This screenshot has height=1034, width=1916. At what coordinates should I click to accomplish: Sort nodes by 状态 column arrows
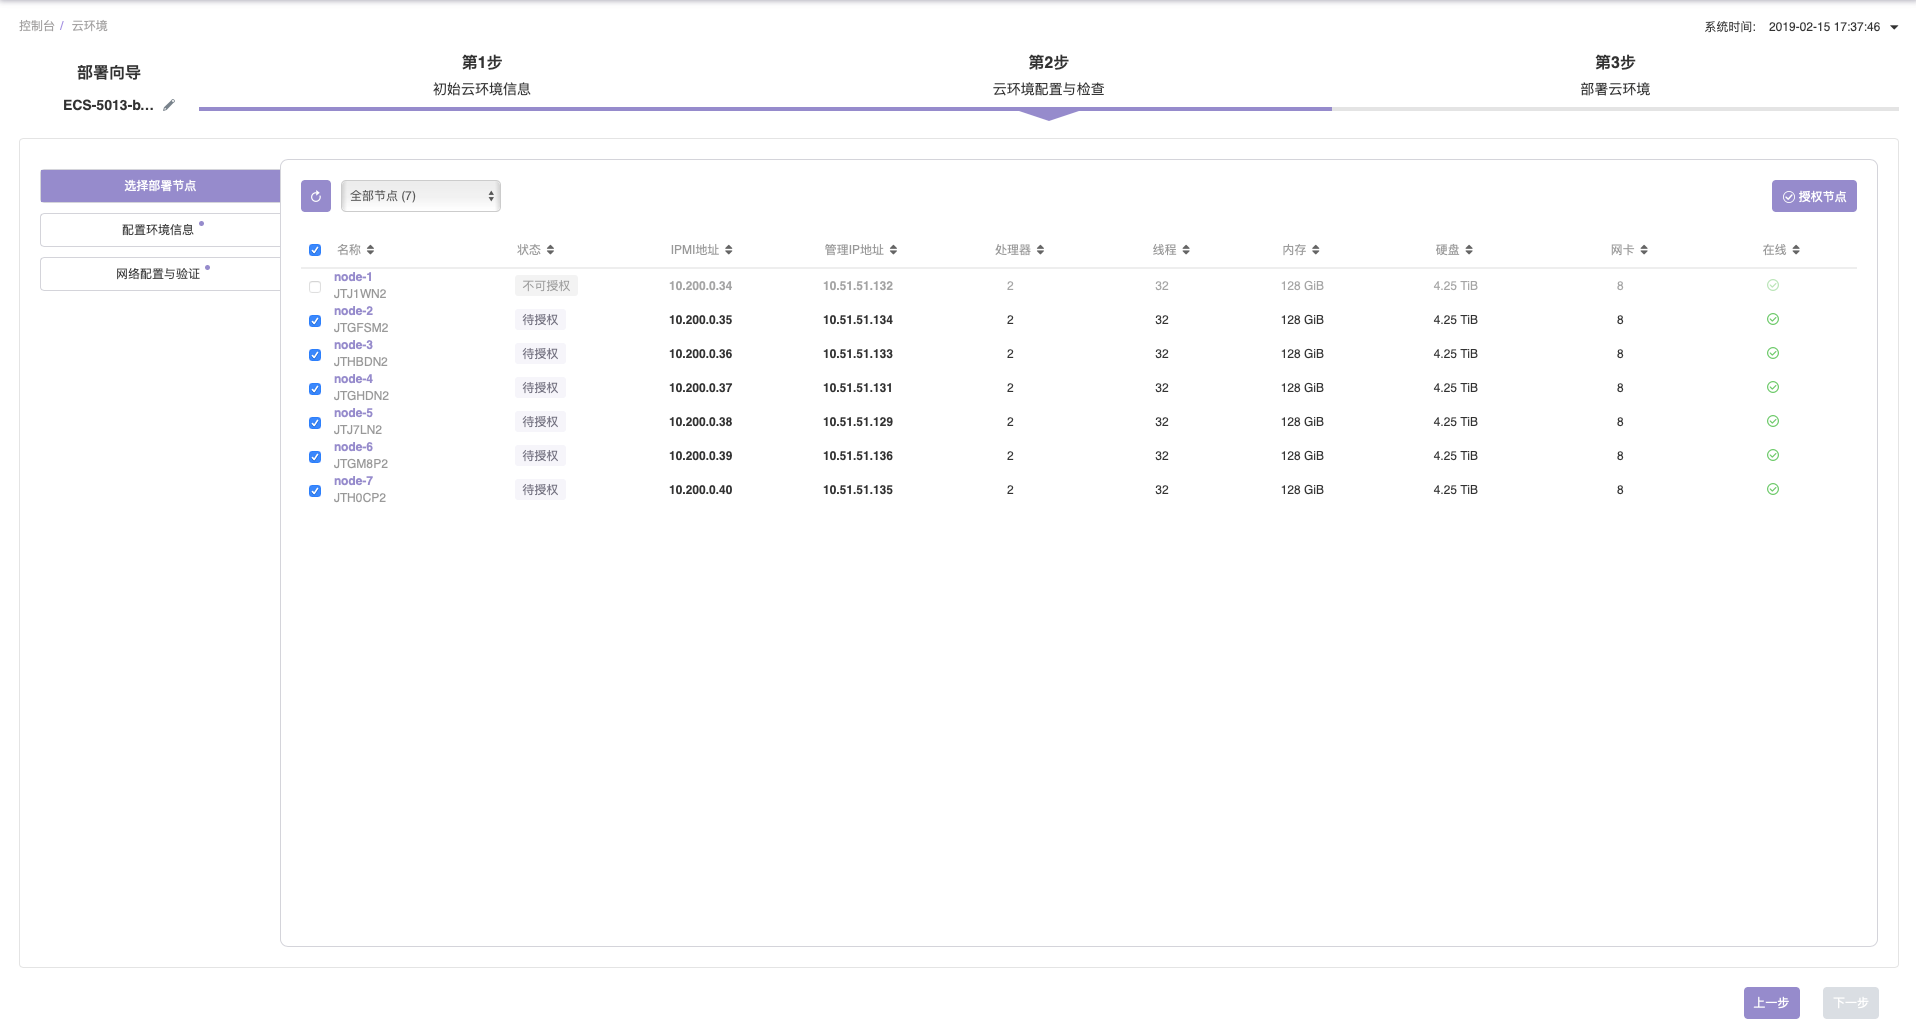click(550, 250)
